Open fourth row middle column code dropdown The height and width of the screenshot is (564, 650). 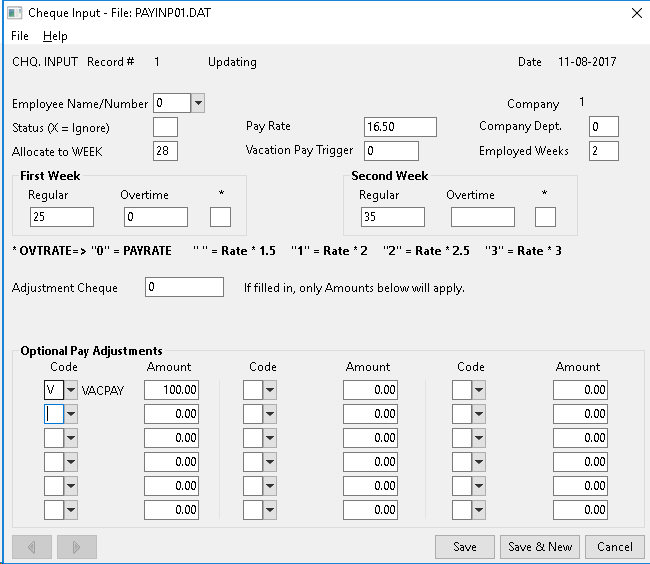point(270,462)
